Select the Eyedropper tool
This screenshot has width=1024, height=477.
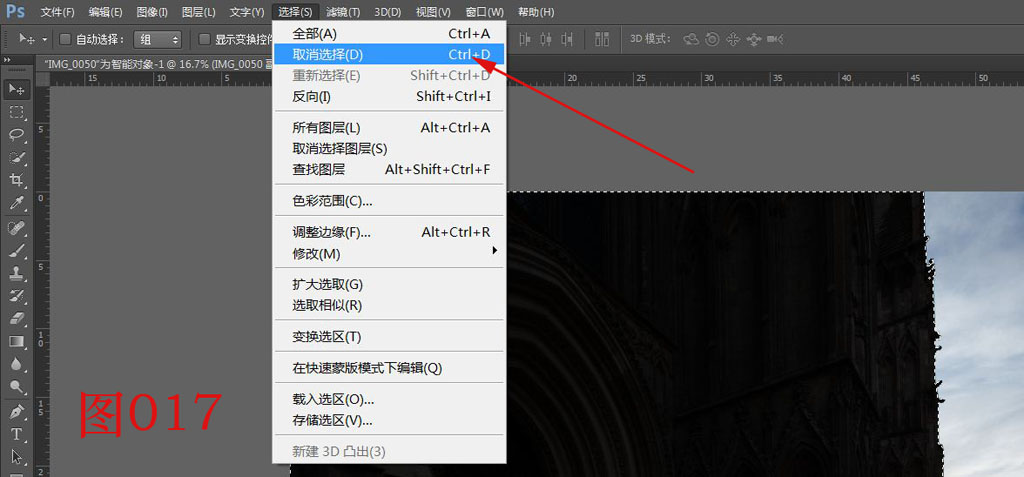[x=16, y=203]
